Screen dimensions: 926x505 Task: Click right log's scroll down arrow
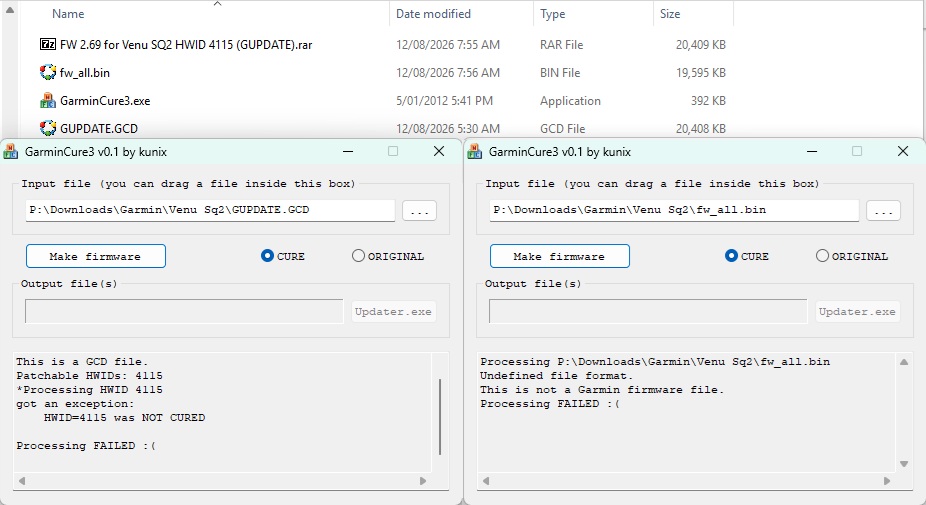pos(904,464)
